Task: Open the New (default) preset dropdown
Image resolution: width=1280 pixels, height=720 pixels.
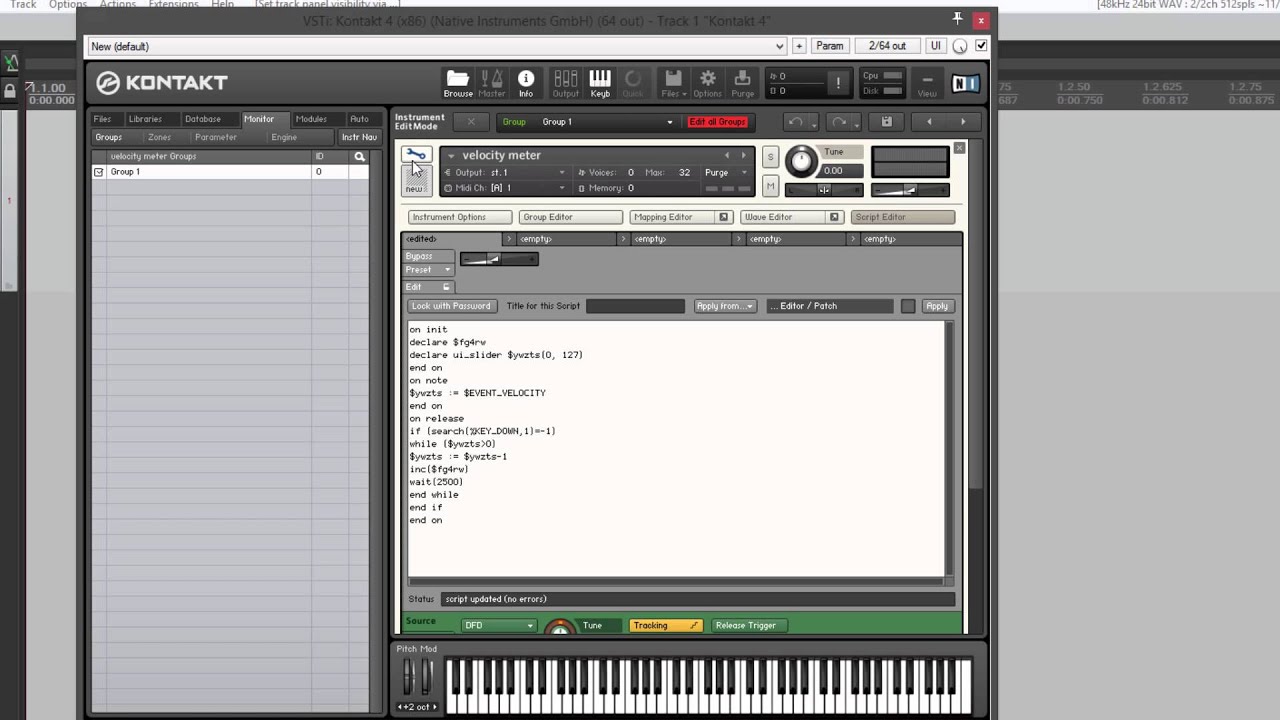Action: [437, 46]
